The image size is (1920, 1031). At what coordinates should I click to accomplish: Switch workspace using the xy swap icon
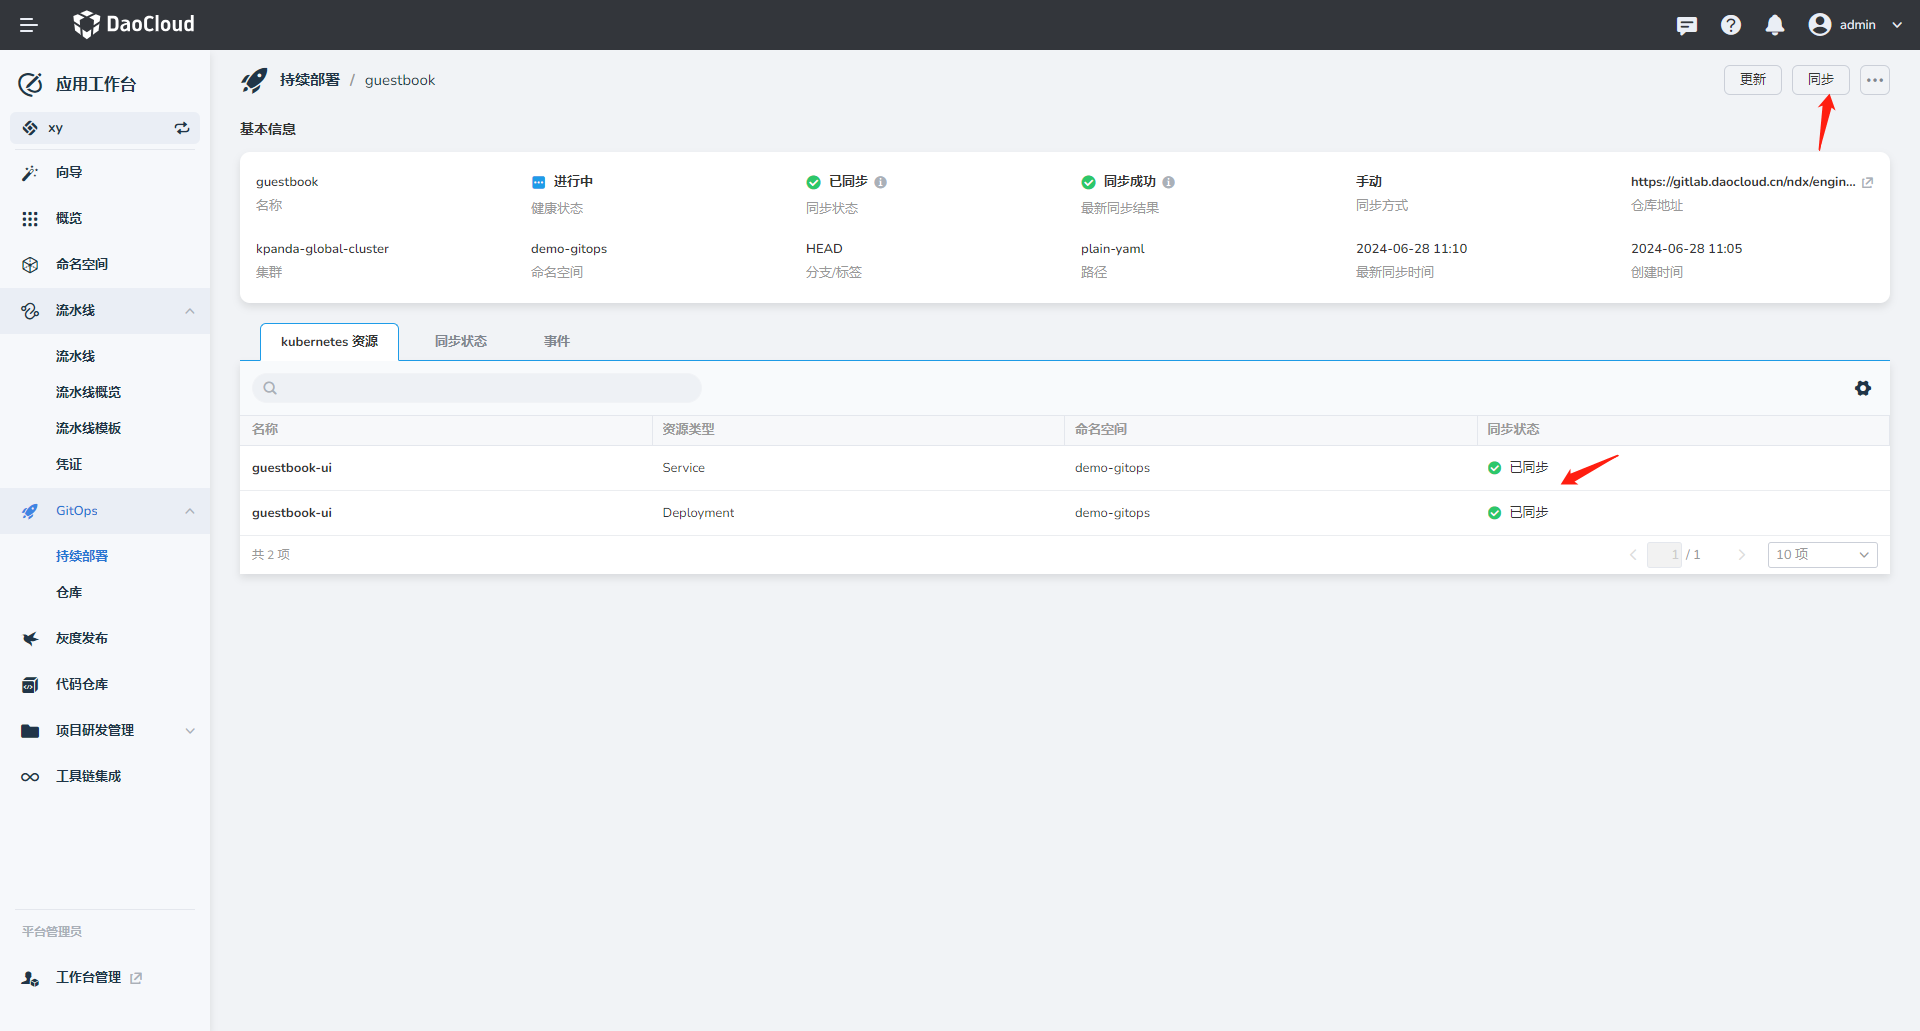[182, 128]
